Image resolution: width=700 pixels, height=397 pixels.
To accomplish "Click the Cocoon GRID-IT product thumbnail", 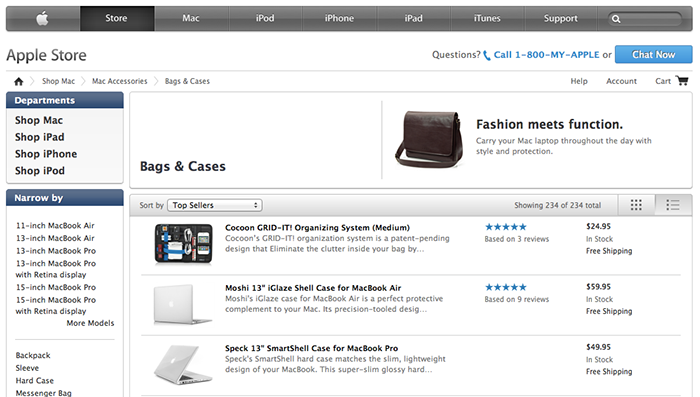I will click(x=183, y=244).
